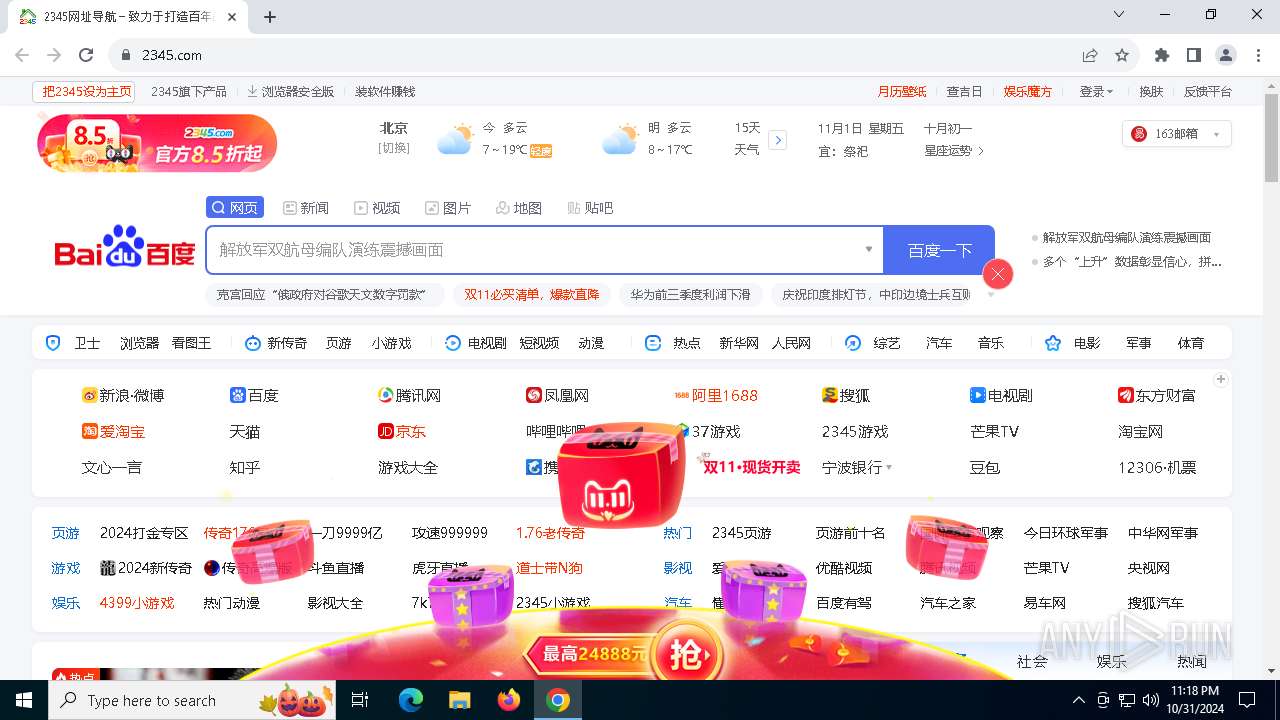Click the 新传奇 category icon
The image size is (1280, 720).
[x=253, y=343]
